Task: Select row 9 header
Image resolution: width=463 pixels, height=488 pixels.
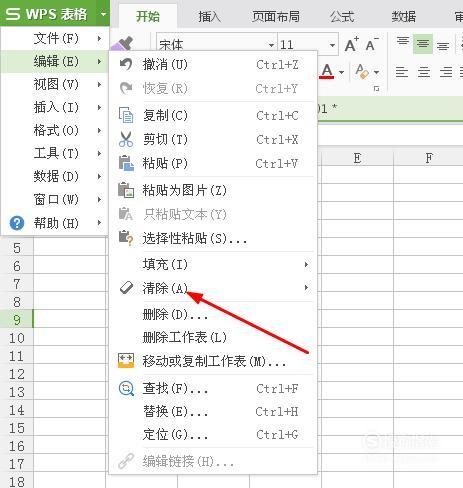Action: 17,320
